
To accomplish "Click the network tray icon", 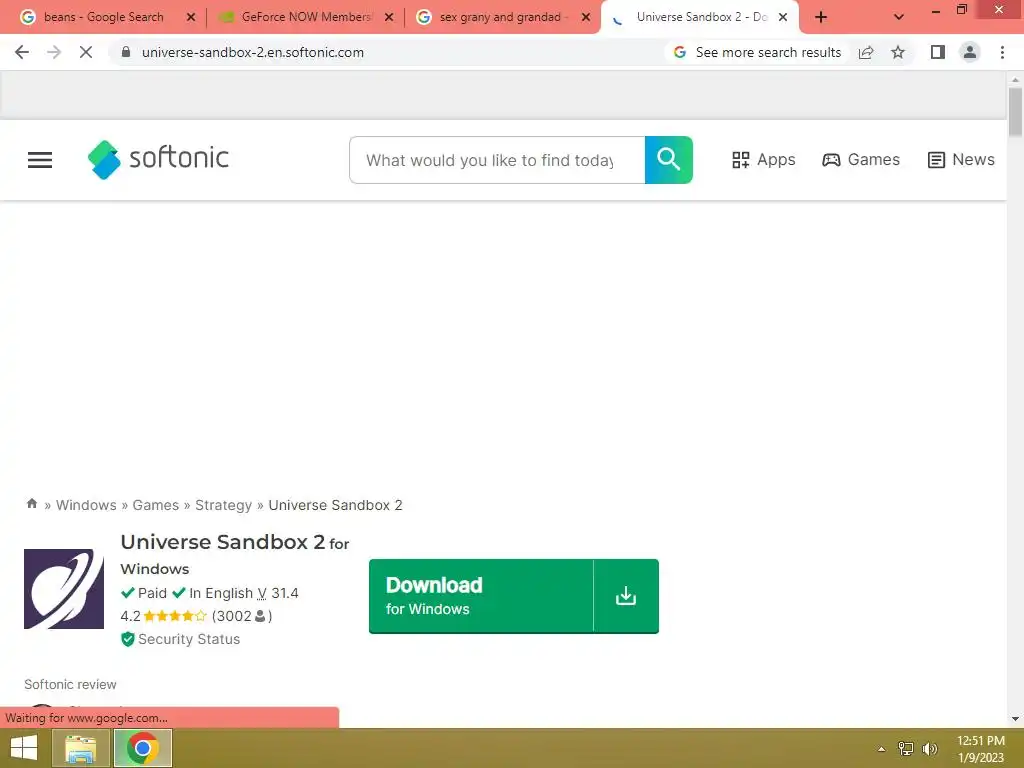I will click(x=906, y=749).
